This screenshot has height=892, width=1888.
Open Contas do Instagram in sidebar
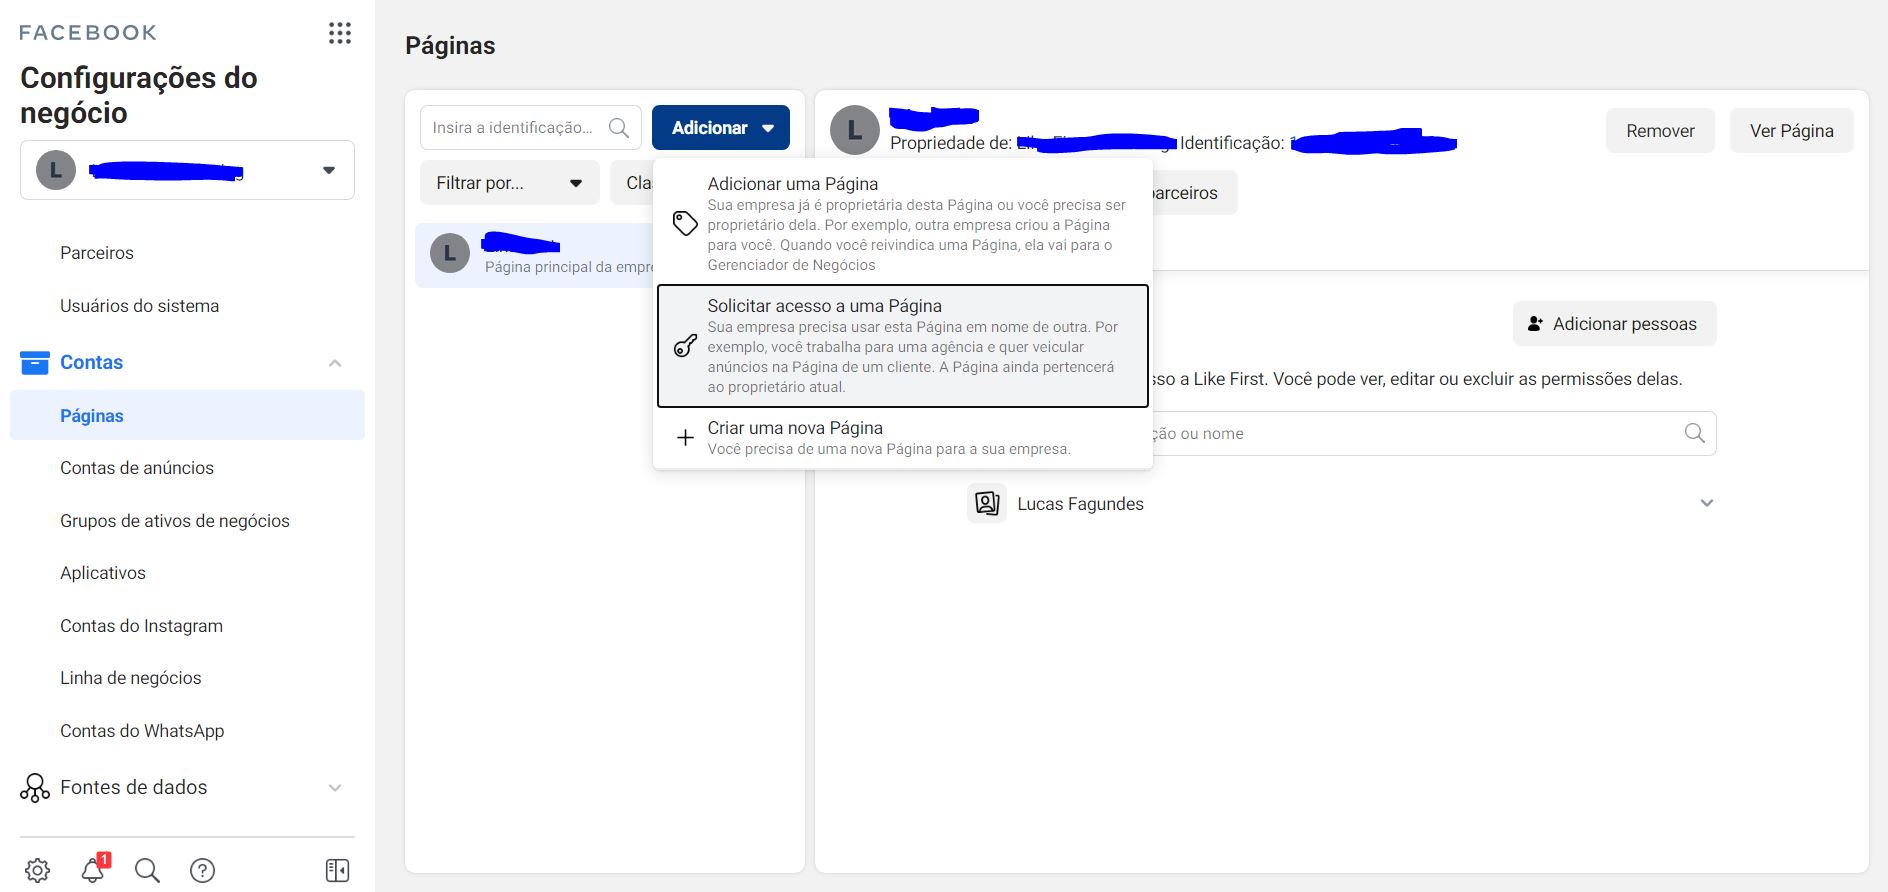[142, 626]
